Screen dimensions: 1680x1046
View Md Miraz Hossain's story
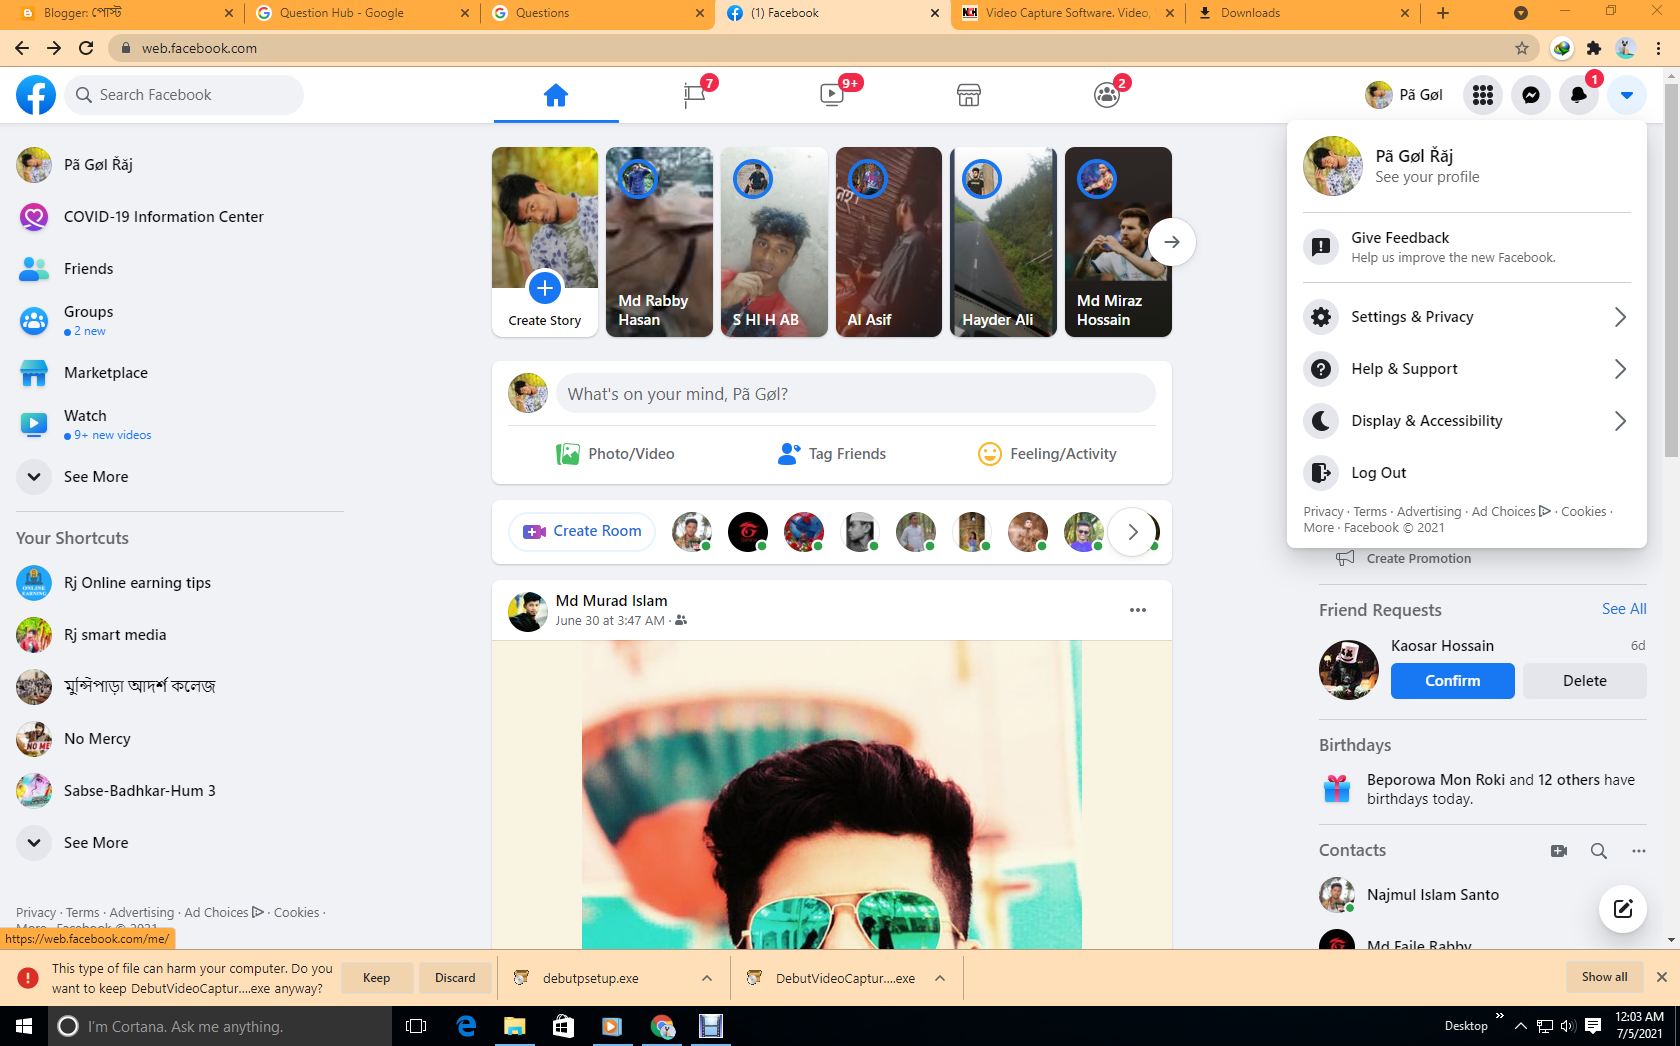[x=1118, y=242]
